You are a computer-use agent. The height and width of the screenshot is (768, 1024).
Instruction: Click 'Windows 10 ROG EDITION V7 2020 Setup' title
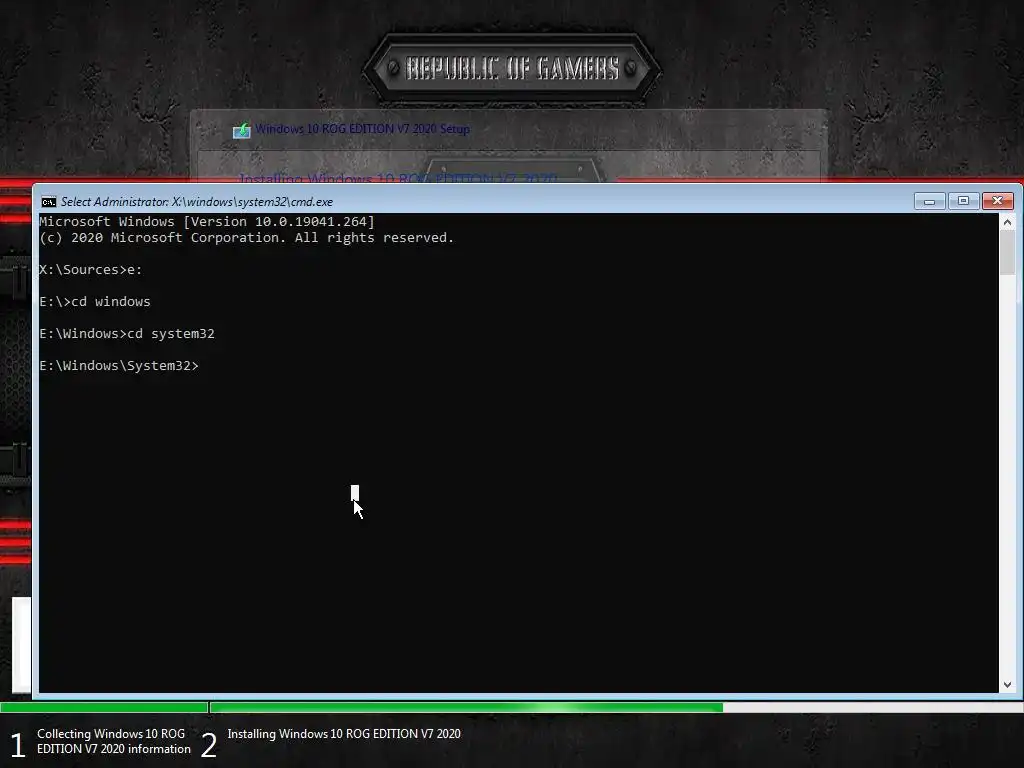(362, 129)
